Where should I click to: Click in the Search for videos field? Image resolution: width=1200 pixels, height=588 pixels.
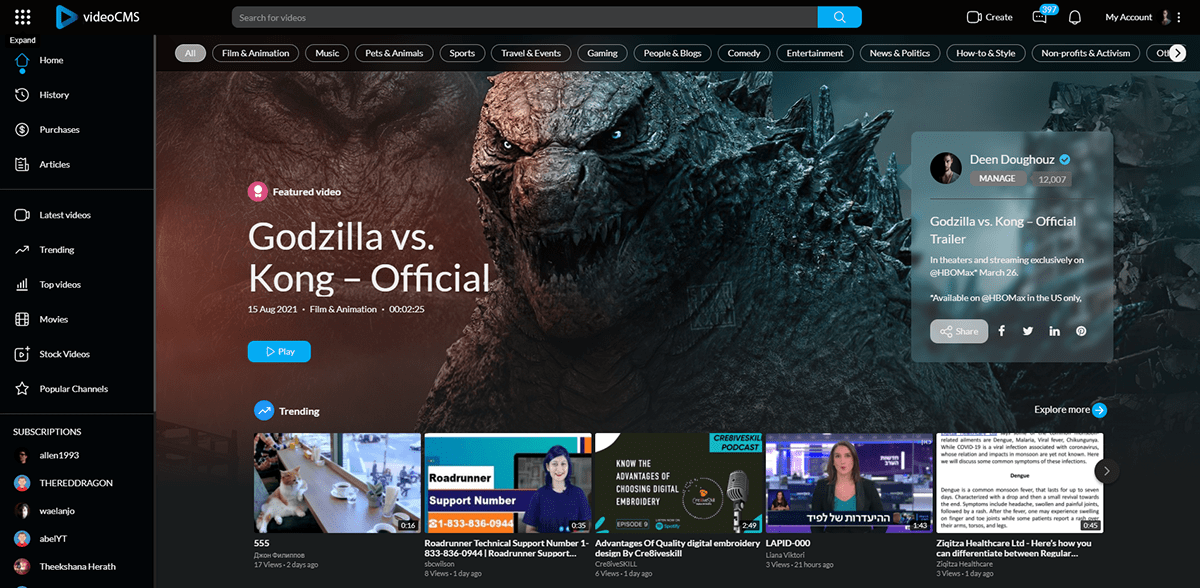click(x=525, y=17)
